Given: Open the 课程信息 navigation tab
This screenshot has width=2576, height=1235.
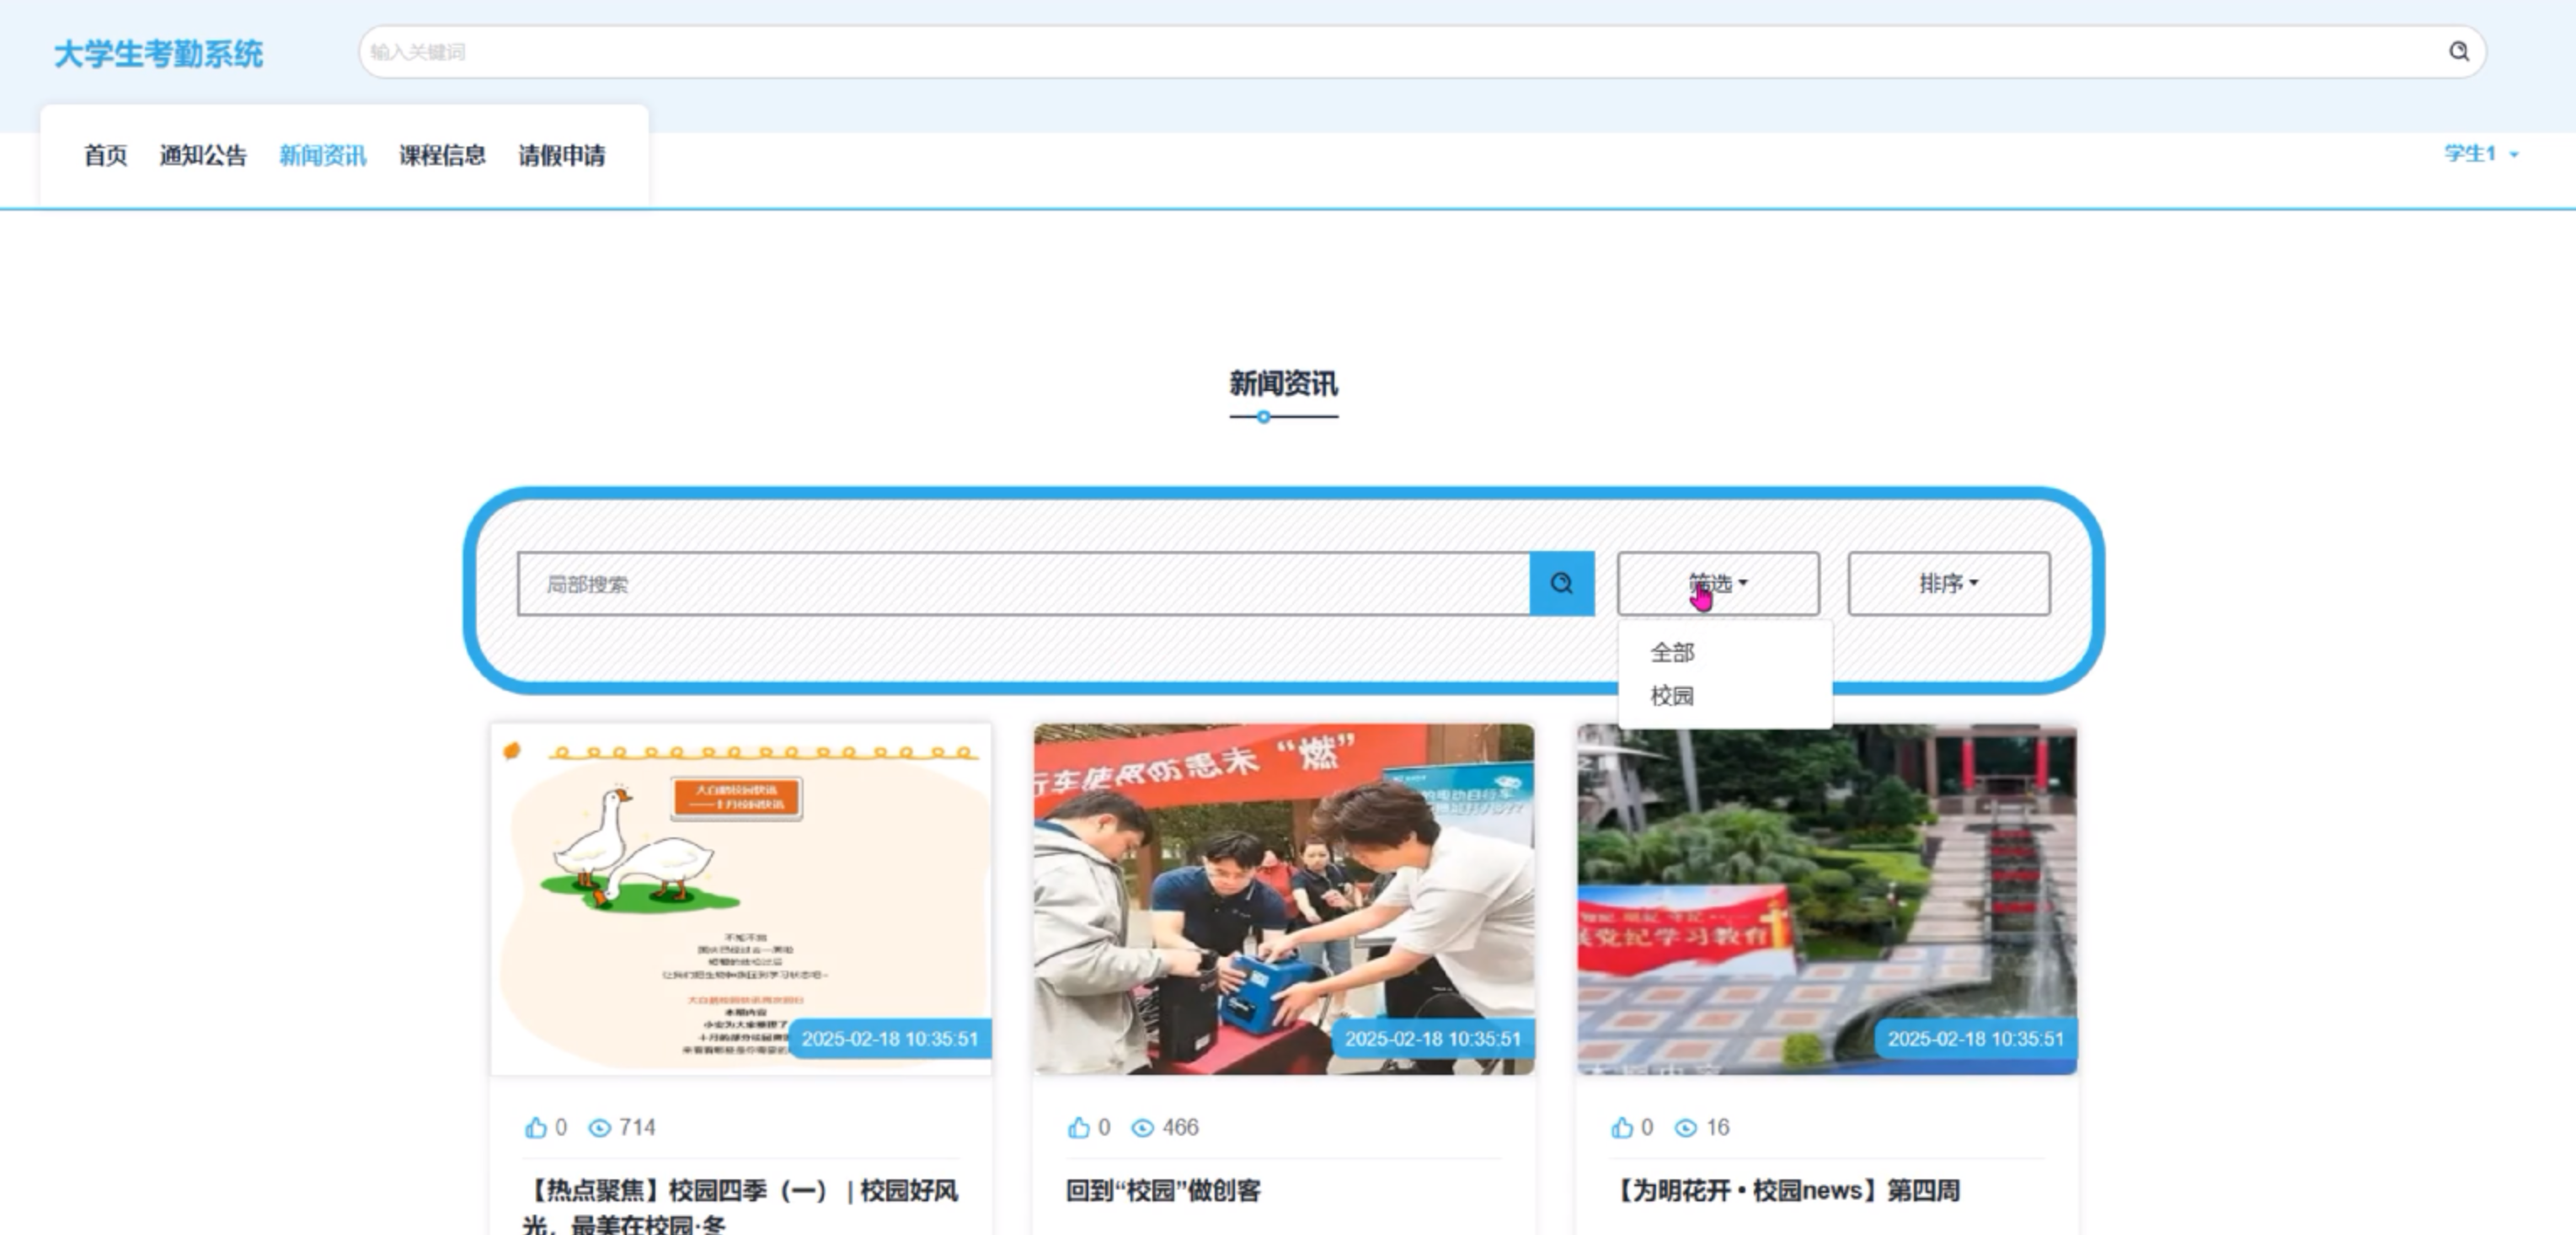Looking at the screenshot, I should pyautogui.click(x=442, y=156).
